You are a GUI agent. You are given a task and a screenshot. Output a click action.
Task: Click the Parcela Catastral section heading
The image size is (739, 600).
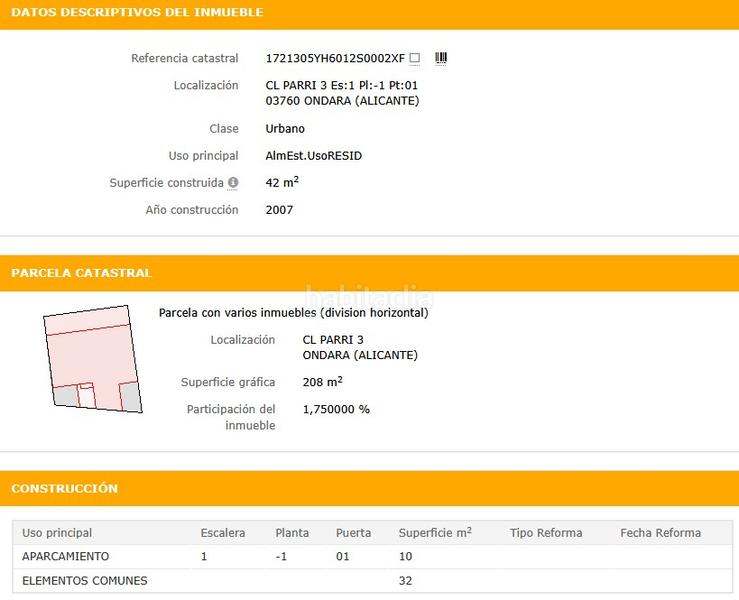(x=81, y=273)
